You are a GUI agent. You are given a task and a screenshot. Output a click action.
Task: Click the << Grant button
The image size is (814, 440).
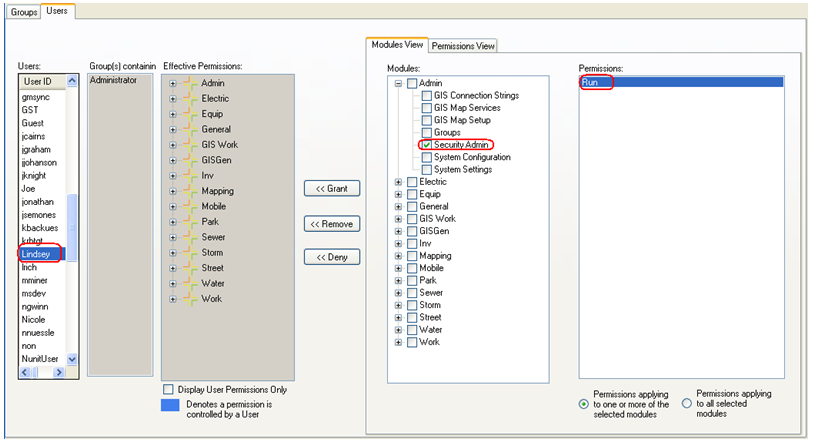pos(331,189)
